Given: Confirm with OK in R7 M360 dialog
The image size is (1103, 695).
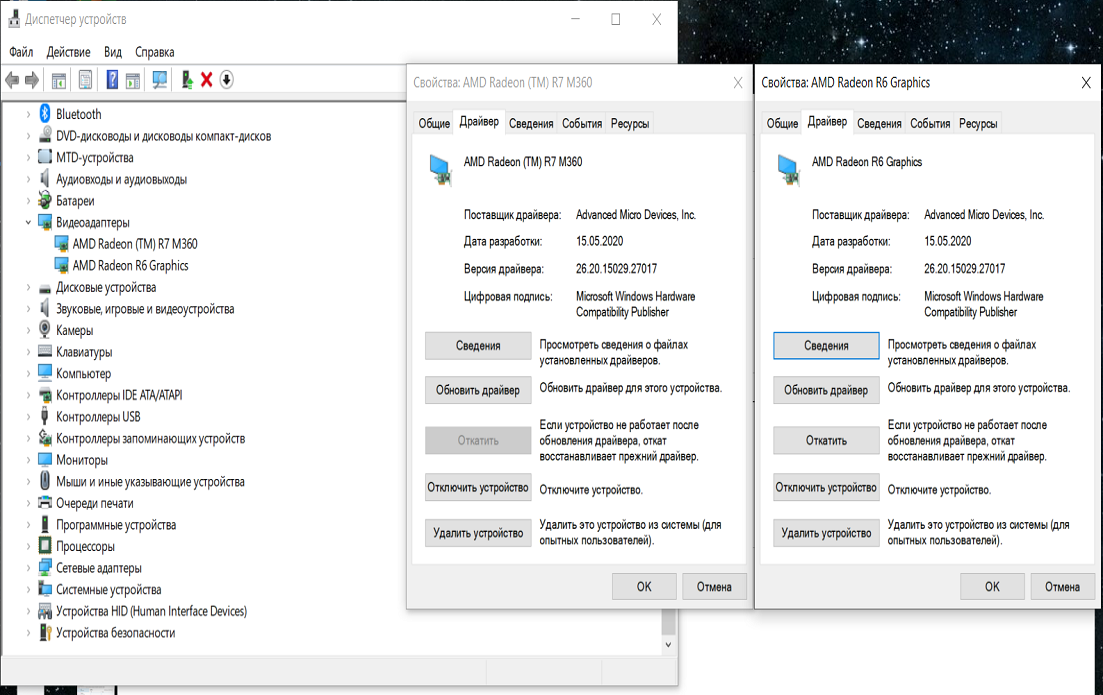Looking at the screenshot, I should click(x=644, y=587).
